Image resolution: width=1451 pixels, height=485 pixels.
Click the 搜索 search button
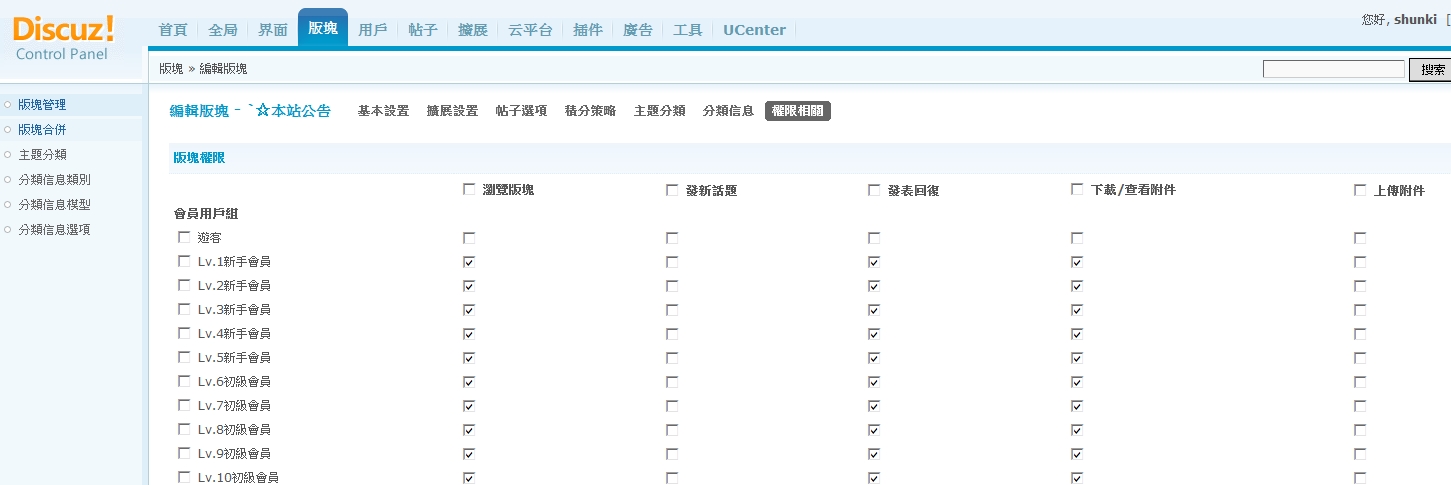[1431, 69]
